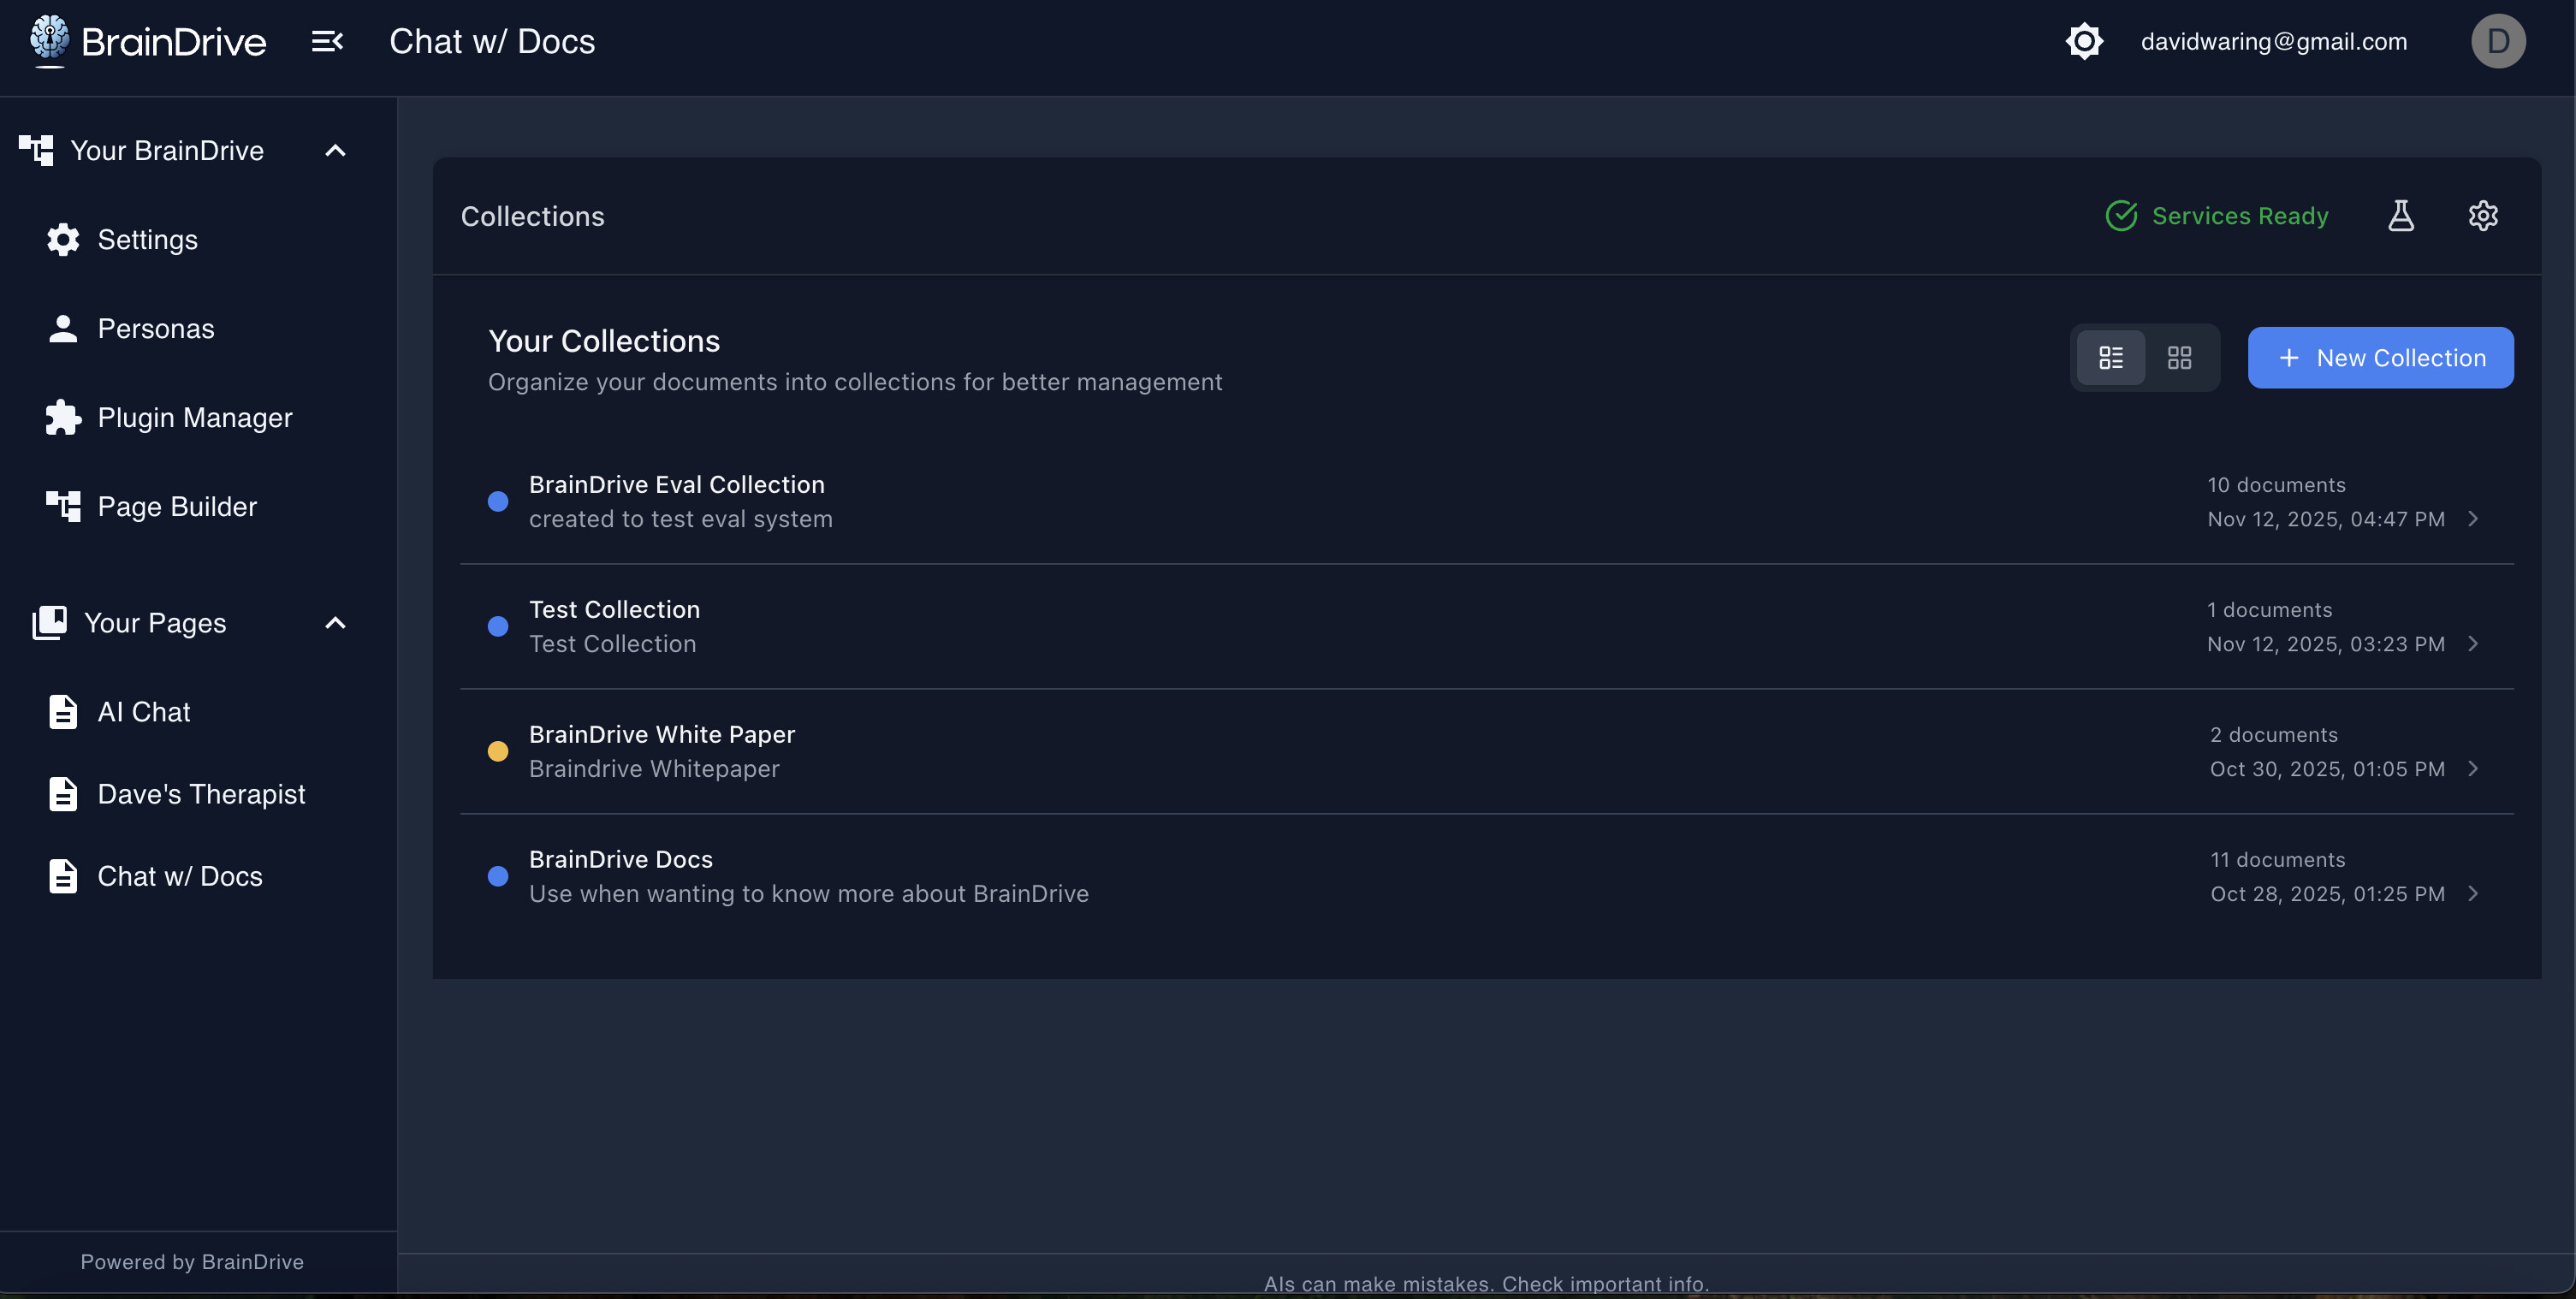Switch to grid view layout
2576x1299 pixels.
[x=2179, y=358]
